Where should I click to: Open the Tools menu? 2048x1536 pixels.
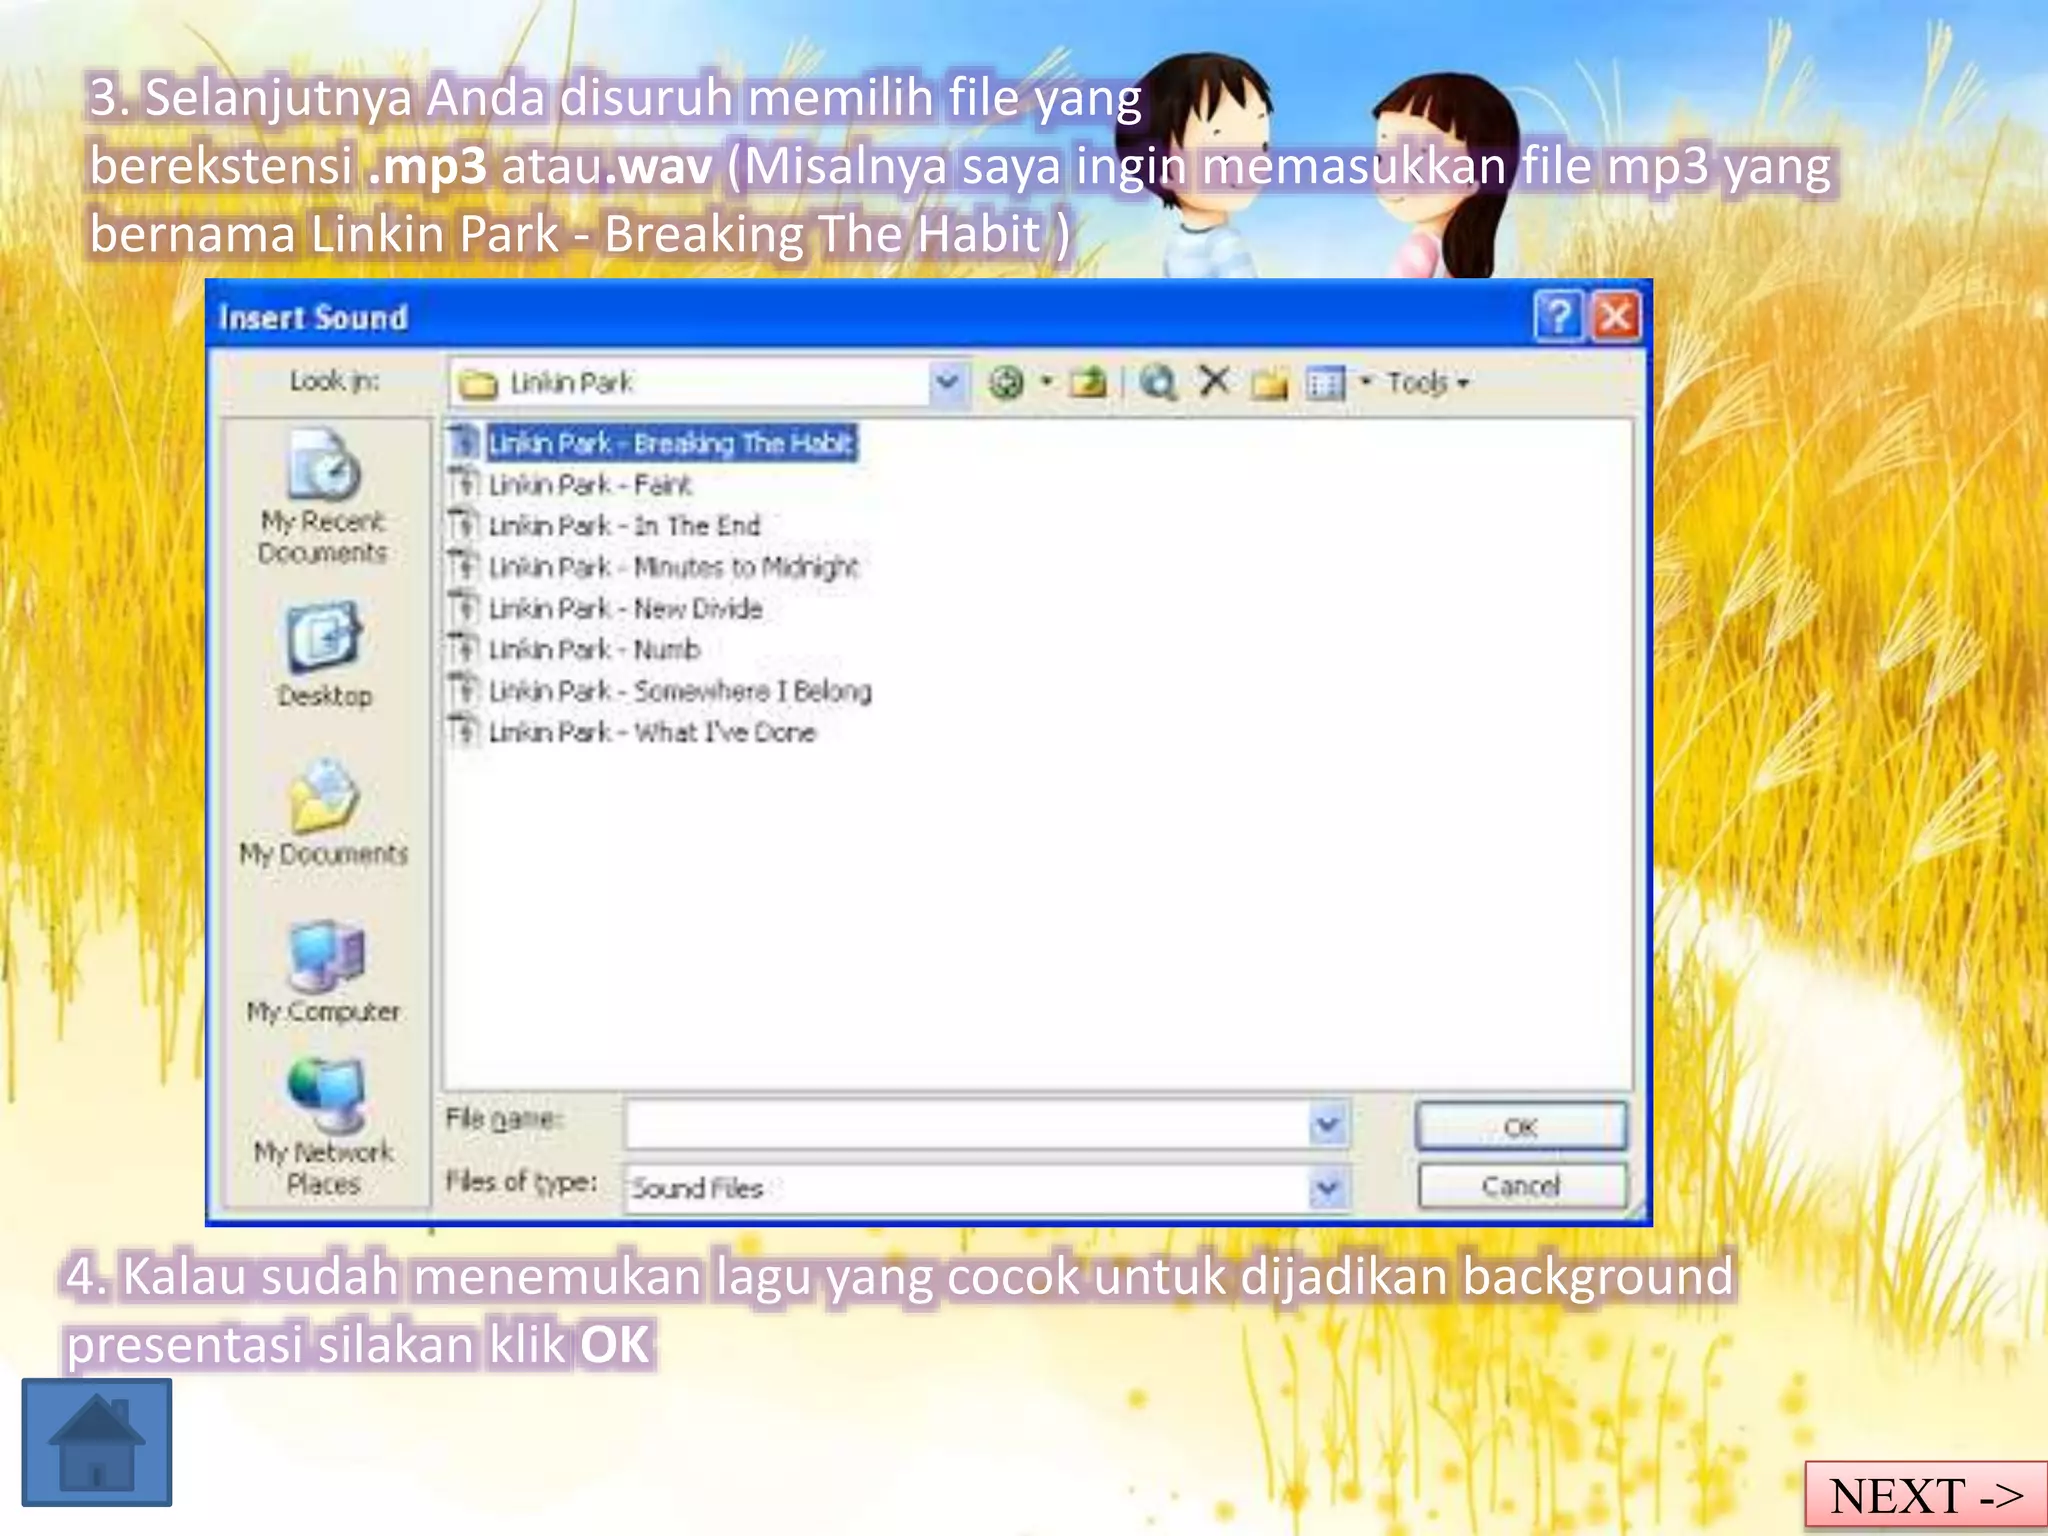pyautogui.click(x=1427, y=383)
